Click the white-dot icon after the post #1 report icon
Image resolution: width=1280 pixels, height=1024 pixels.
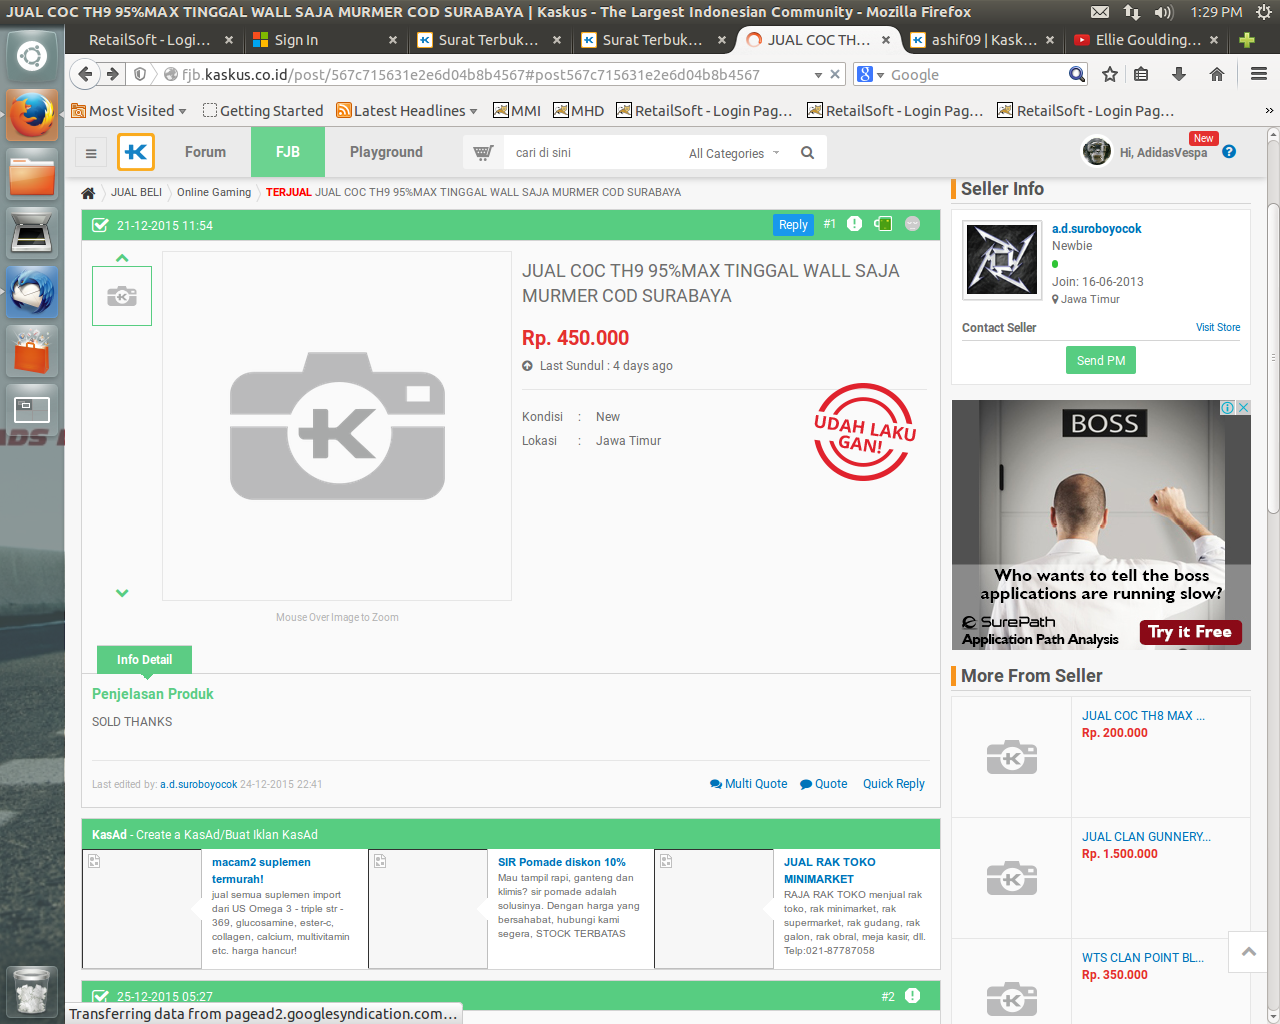[x=912, y=224]
